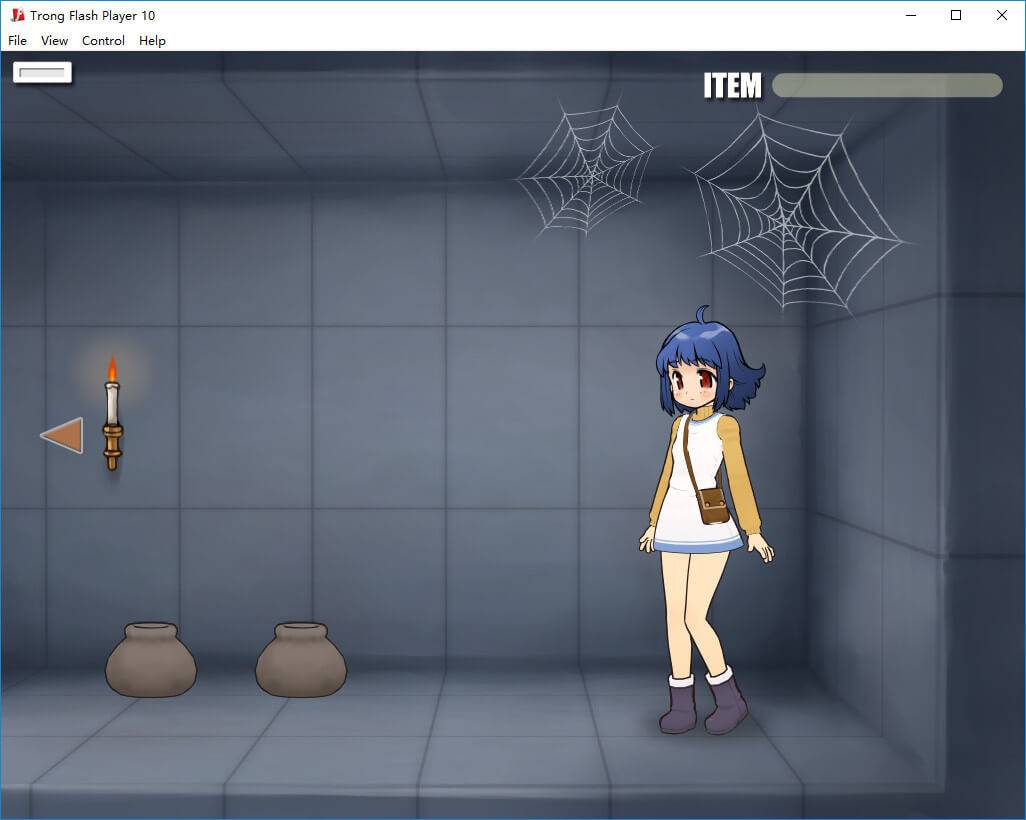Minimize the Flash Player window

click(910, 15)
